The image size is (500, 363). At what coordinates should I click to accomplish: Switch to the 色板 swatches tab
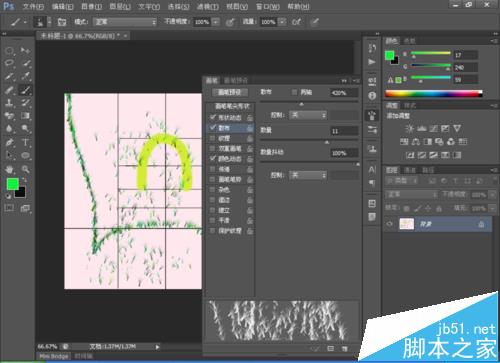410,41
